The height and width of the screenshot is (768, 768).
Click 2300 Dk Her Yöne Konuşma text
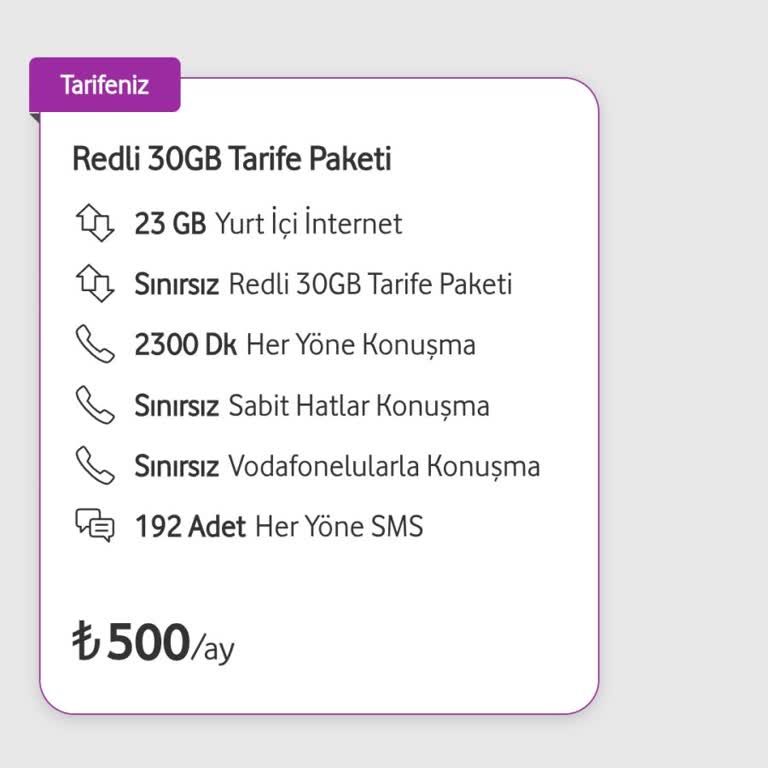(305, 345)
